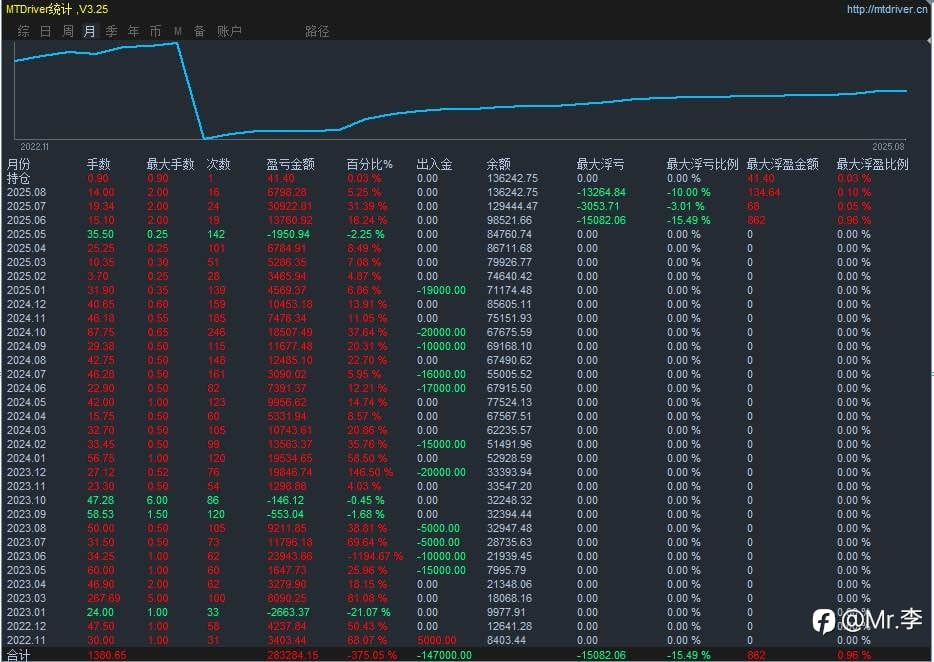Open the 季 quarterly tab
The image size is (934, 662).
click(x=111, y=31)
